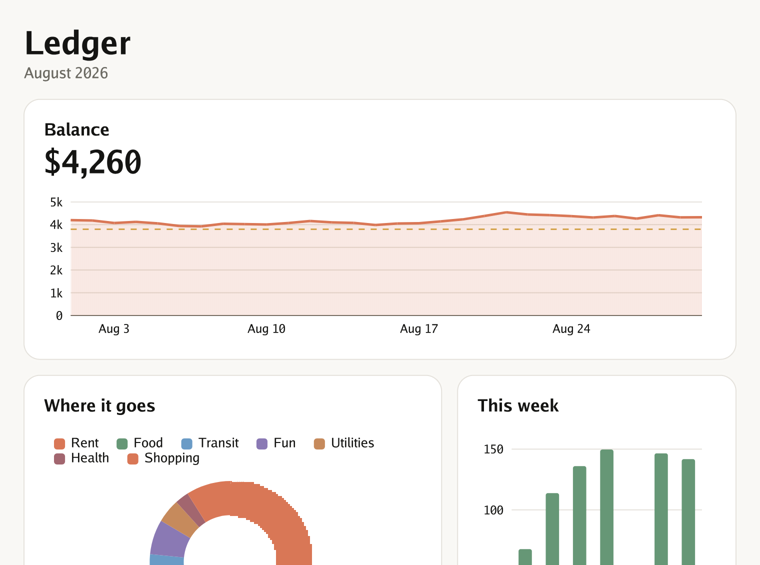The height and width of the screenshot is (565, 760).
Task: Click the shortest bar in This week chart
Action: (525, 557)
